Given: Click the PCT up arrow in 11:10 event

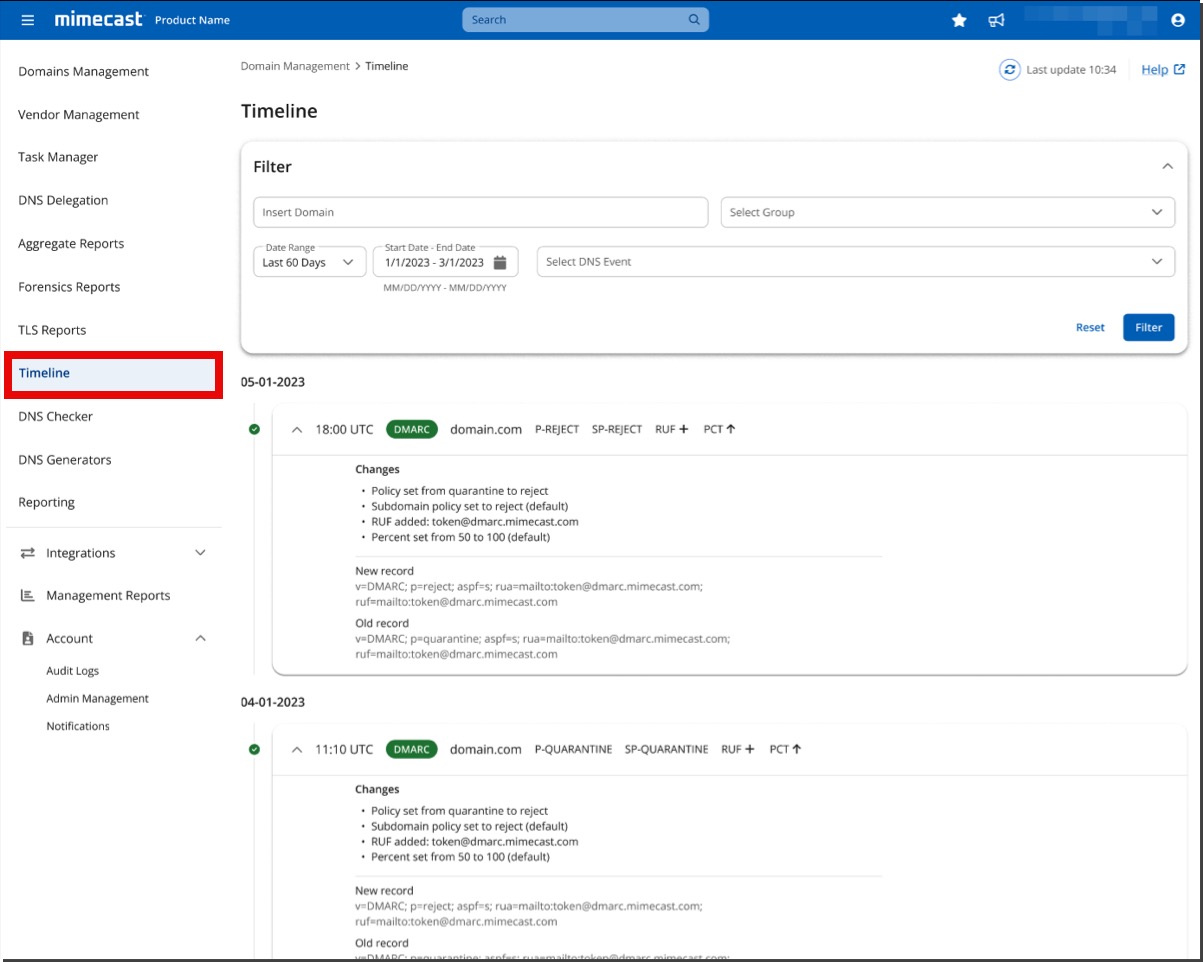Looking at the screenshot, I should pyautogui.click(x=797, y=749).
